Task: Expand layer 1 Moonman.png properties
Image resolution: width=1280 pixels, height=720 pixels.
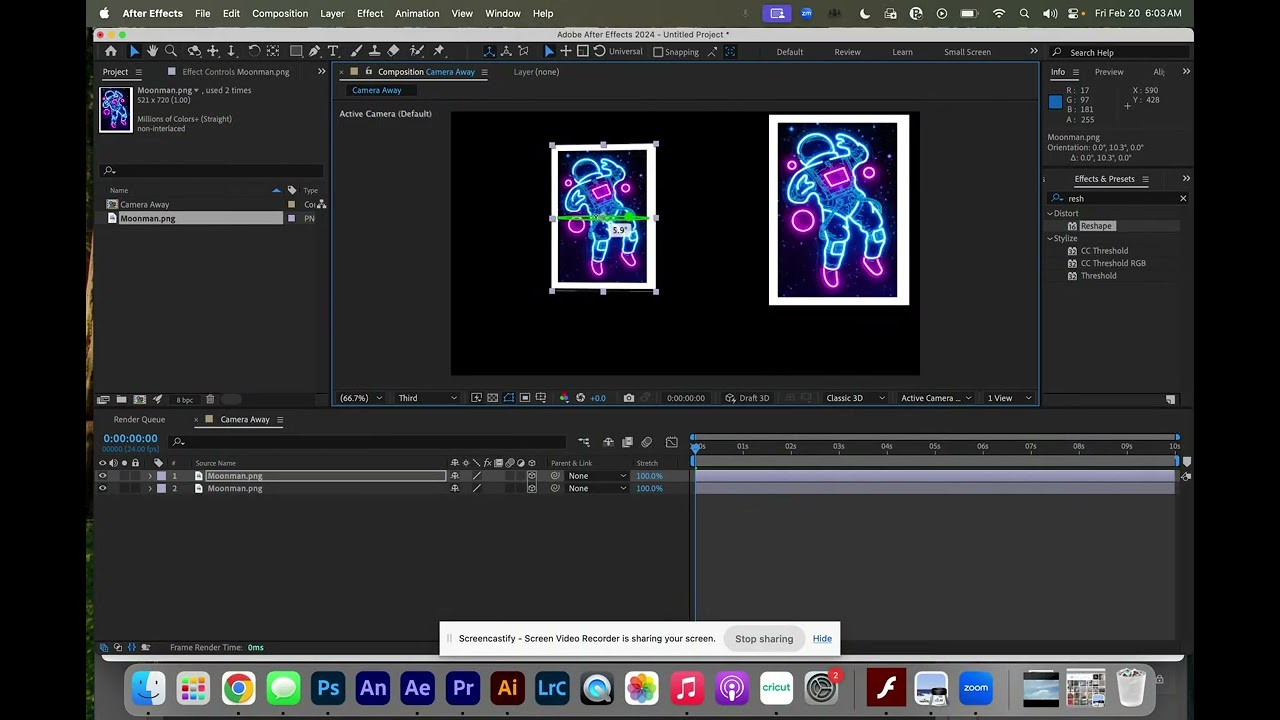Action: (150, 476)
